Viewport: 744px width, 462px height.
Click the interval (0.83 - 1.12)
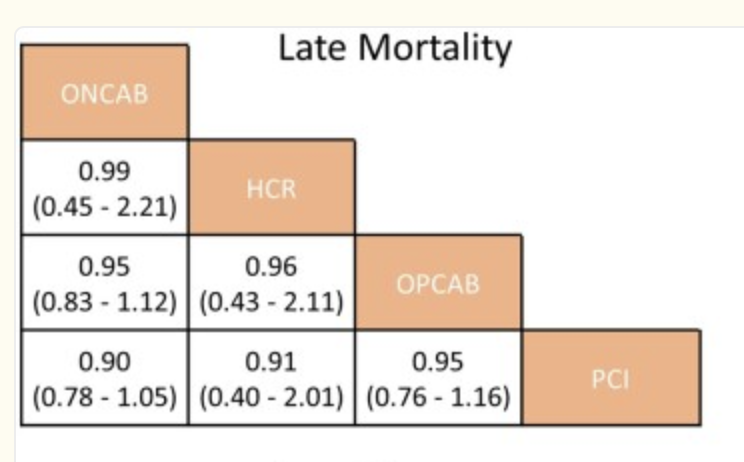coord(104,304)
